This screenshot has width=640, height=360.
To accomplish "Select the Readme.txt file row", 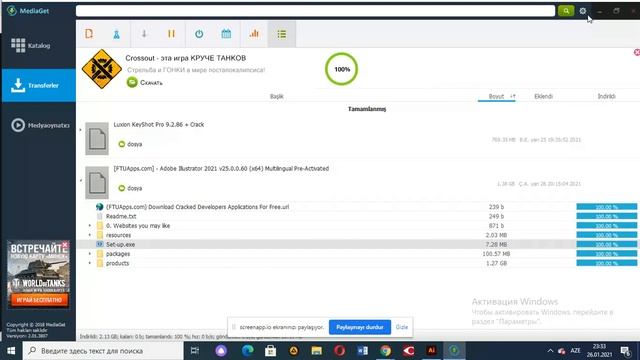I will pos(357,216).
